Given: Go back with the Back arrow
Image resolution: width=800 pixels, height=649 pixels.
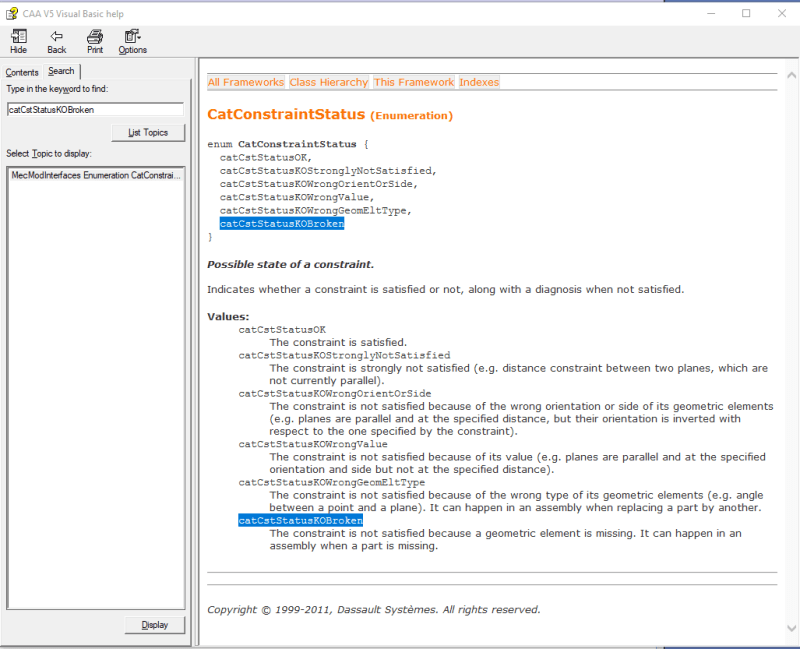Looking at the screenshot, I should pos(57,41).
